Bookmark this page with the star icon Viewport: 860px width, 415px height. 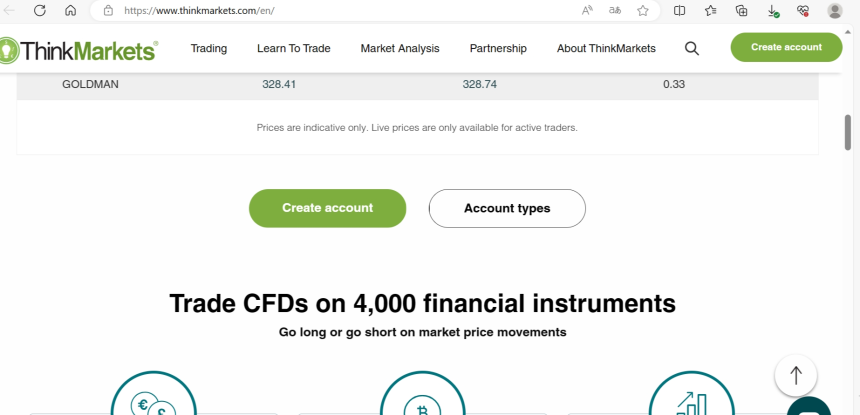coord(643,10)
